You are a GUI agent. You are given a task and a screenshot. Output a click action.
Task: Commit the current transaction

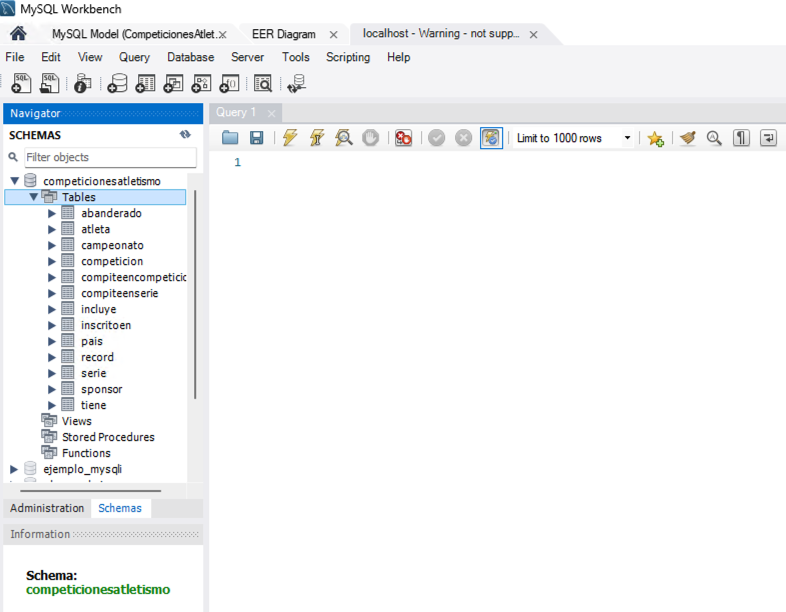click(x=437, y=137)
